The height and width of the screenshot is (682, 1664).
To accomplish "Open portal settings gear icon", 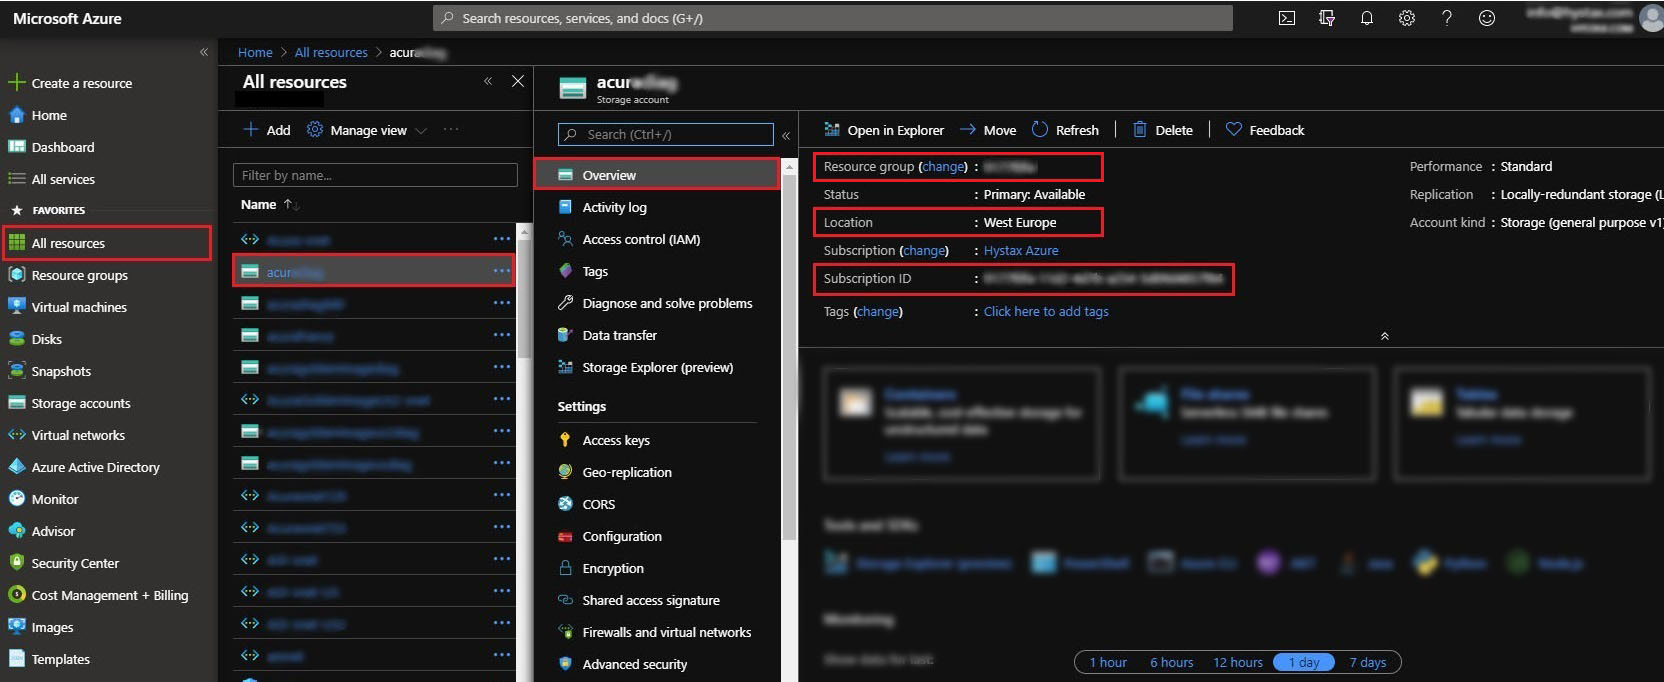I will coord(1406,18).
